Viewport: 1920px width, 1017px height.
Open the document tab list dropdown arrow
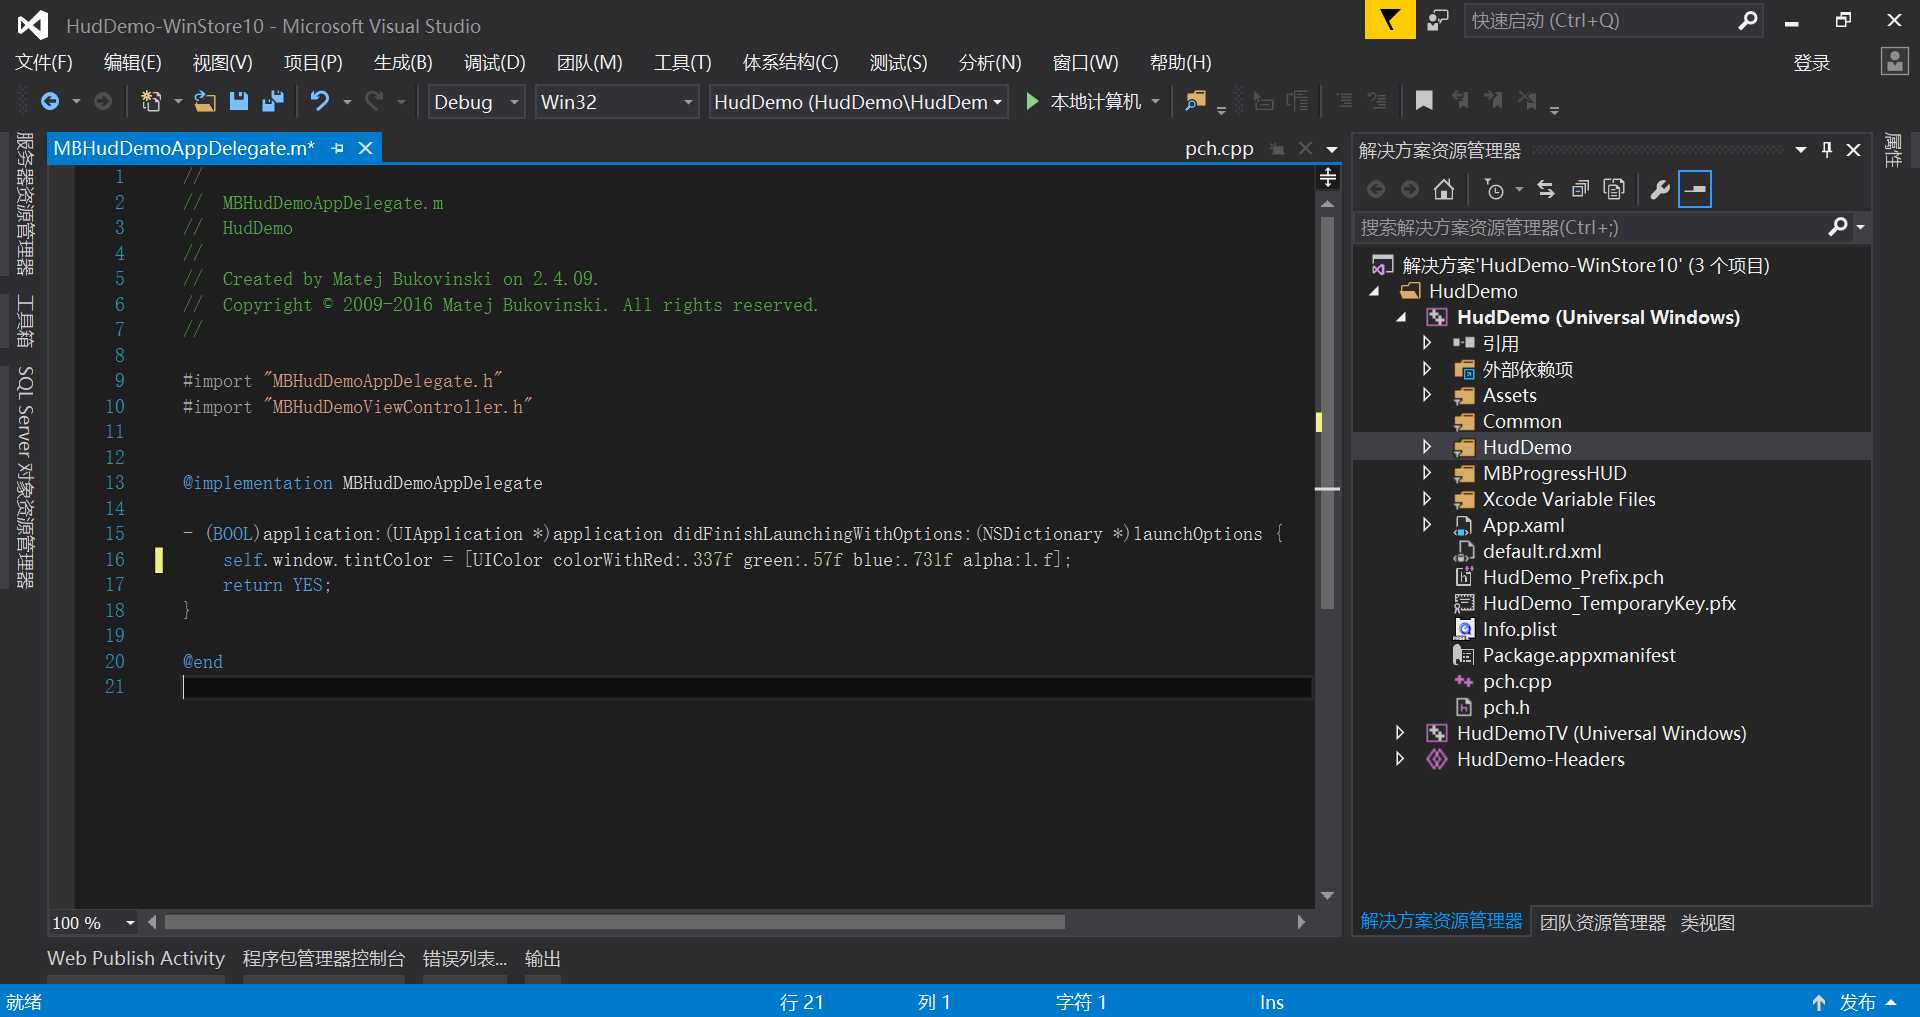click(1332, 149)
